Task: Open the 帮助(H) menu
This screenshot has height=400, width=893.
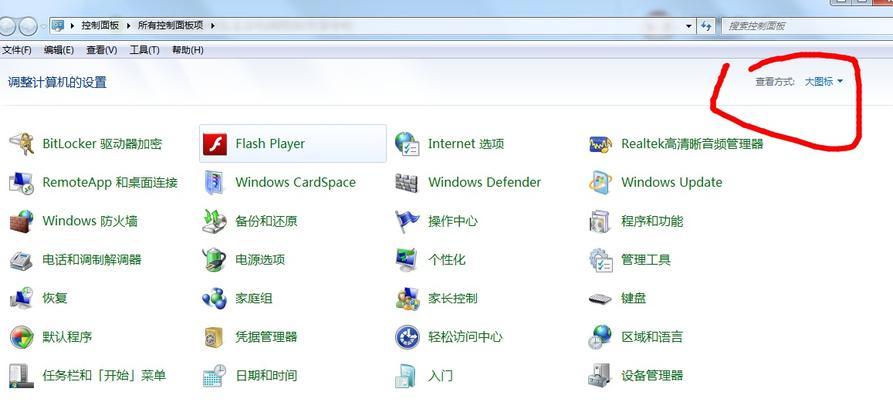Action: (188, 50)
